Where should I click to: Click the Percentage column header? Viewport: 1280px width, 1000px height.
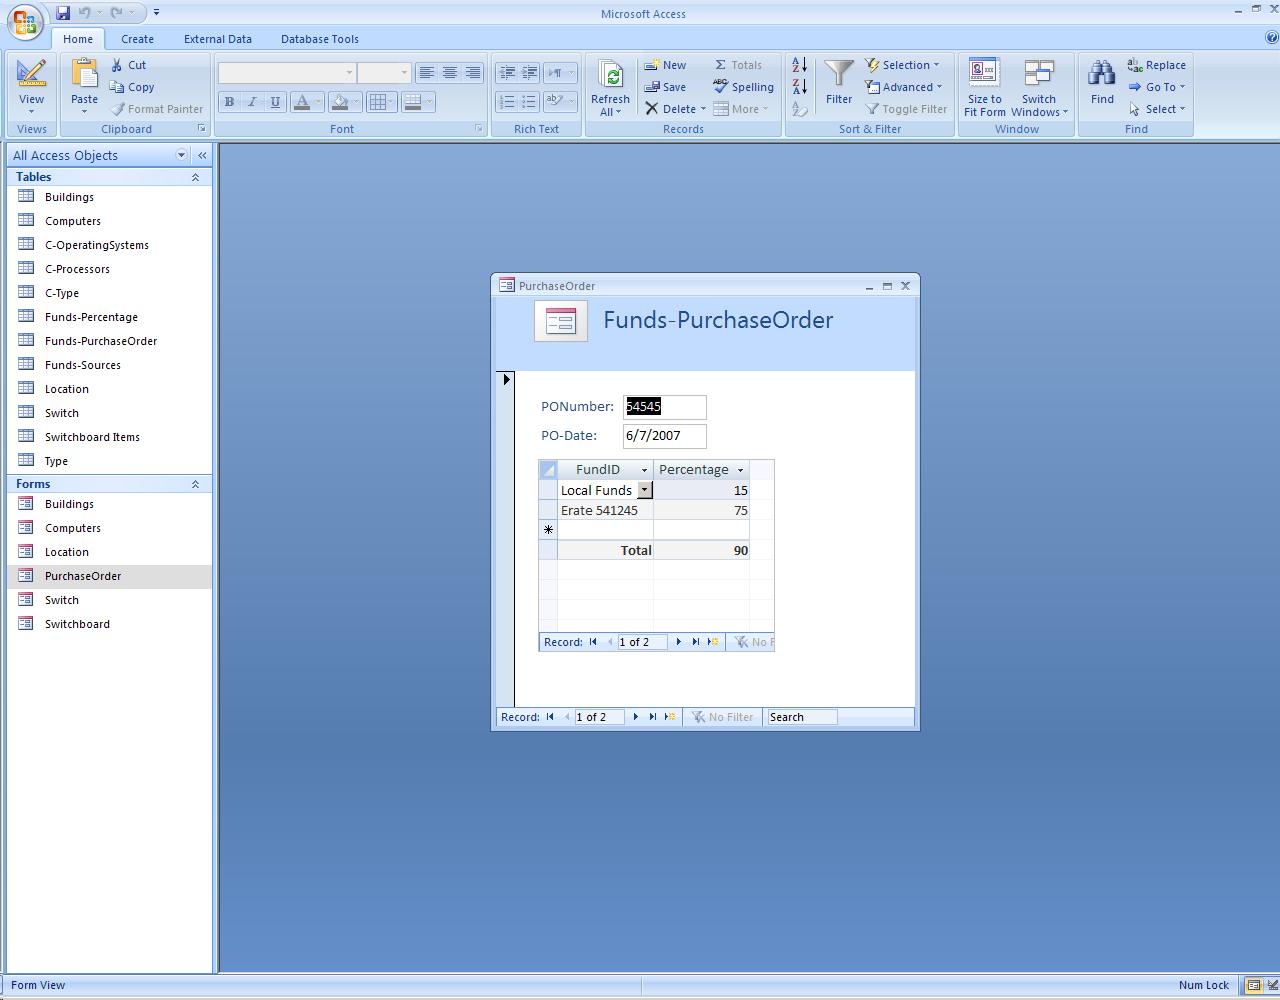(x=701, y=470)
